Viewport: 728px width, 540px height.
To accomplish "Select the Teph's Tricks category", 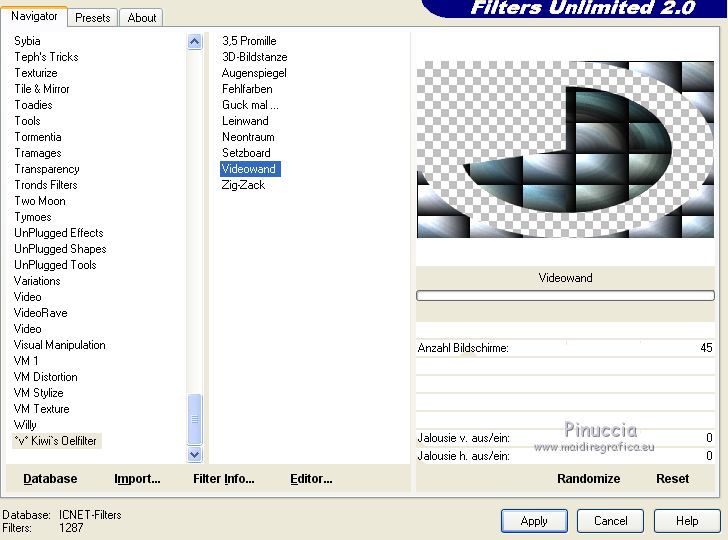I will [x=46, y=57].
